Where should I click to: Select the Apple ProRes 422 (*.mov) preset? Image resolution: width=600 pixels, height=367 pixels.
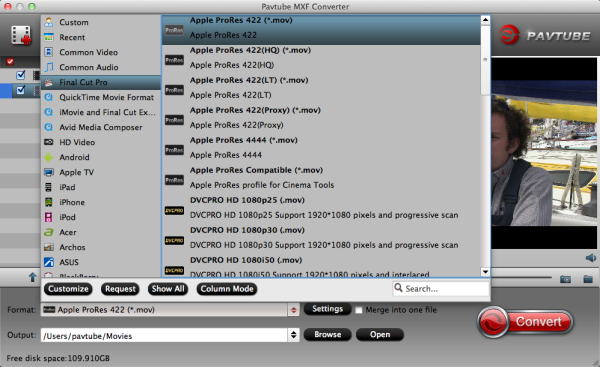pos(321,30)
